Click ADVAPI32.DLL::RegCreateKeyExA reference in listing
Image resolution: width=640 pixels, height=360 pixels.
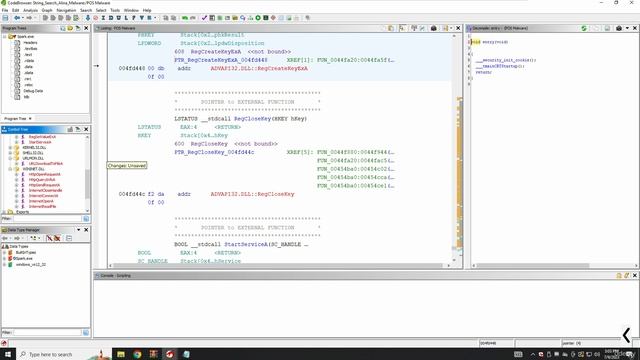coord(259,69)
